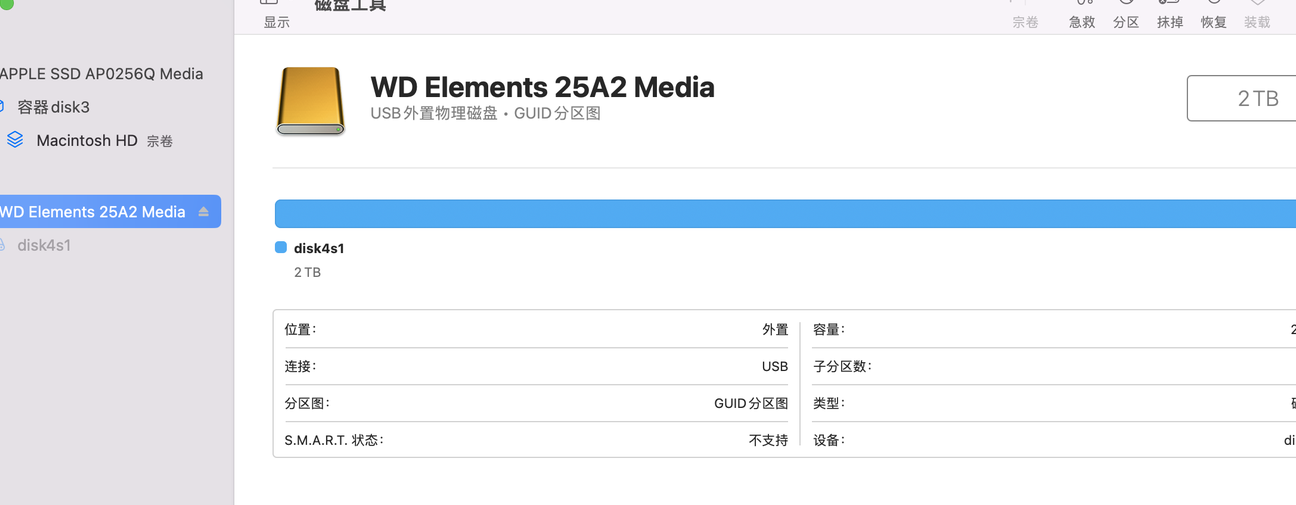Eject the WD Elements 25A2 Media disk
The image size is (1296, 505).
(x=204, y=212)
